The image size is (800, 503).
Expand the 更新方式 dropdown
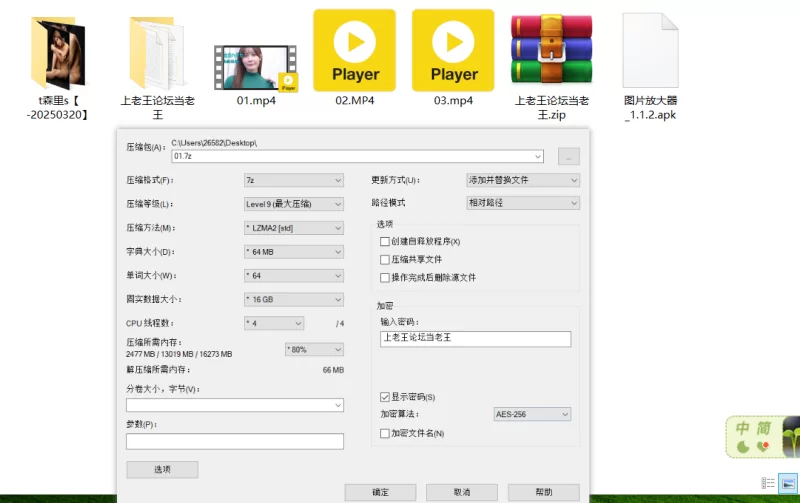click(523, 181)
